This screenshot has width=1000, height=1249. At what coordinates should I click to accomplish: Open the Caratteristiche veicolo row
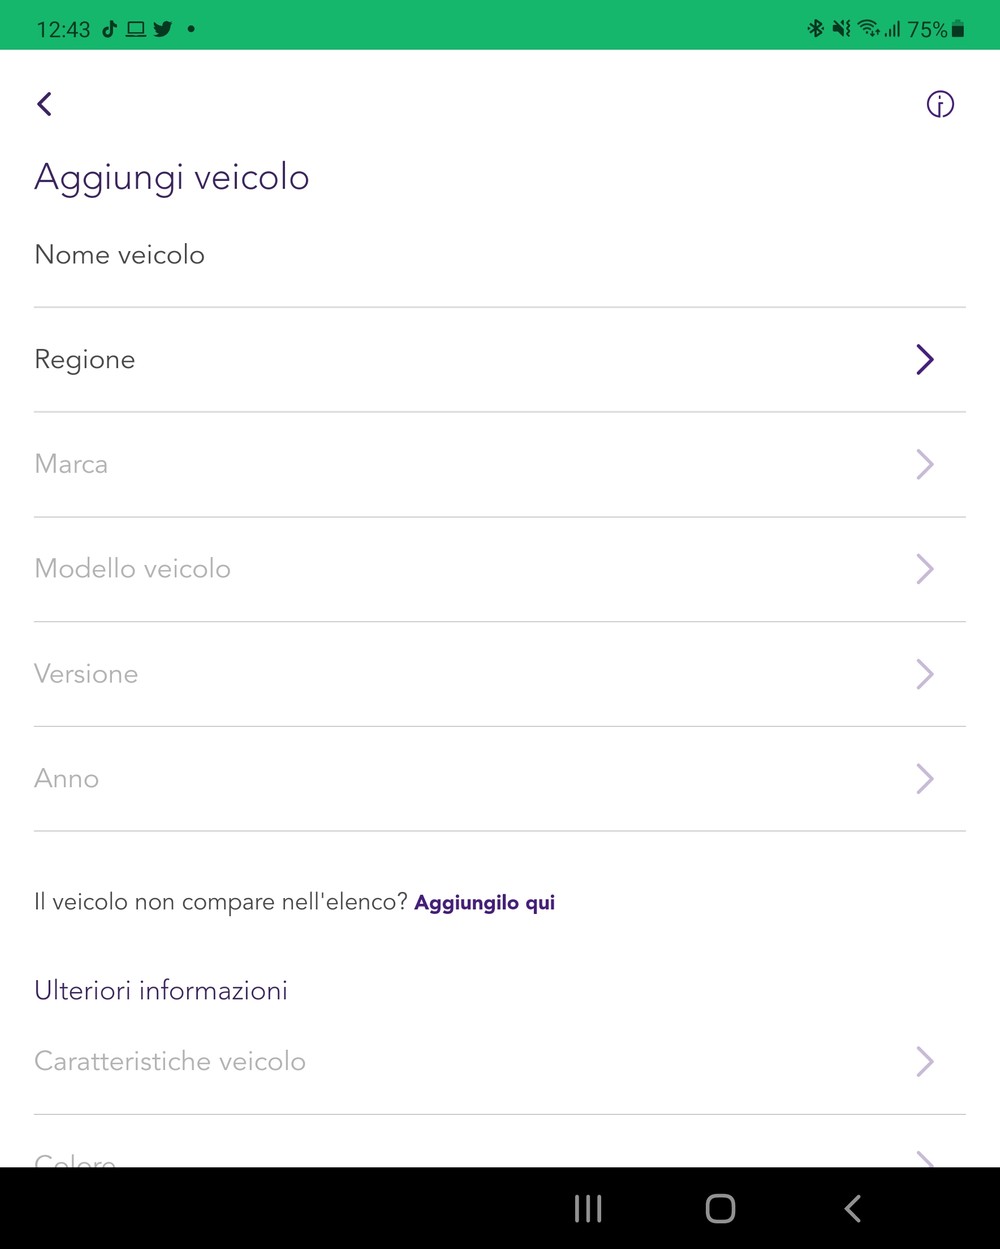(500, 1062)
